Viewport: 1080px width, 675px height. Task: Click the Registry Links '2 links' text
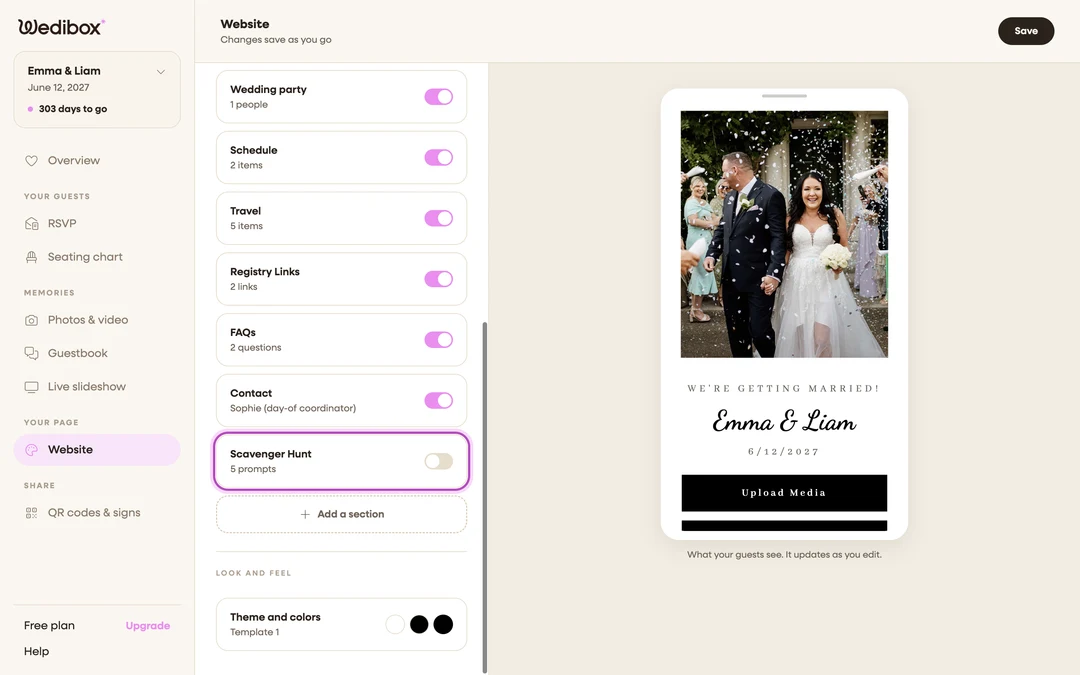[244, 287]
